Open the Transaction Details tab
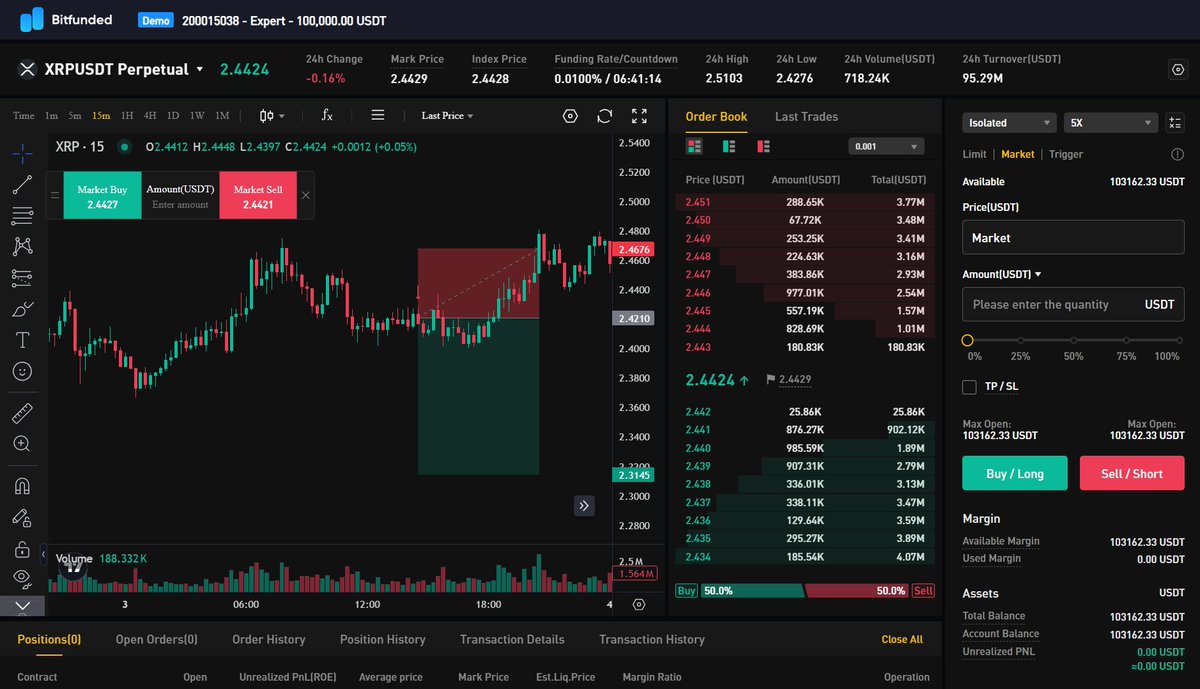The width and height of the screenshot is (1200, 689). tap(512, 640)
